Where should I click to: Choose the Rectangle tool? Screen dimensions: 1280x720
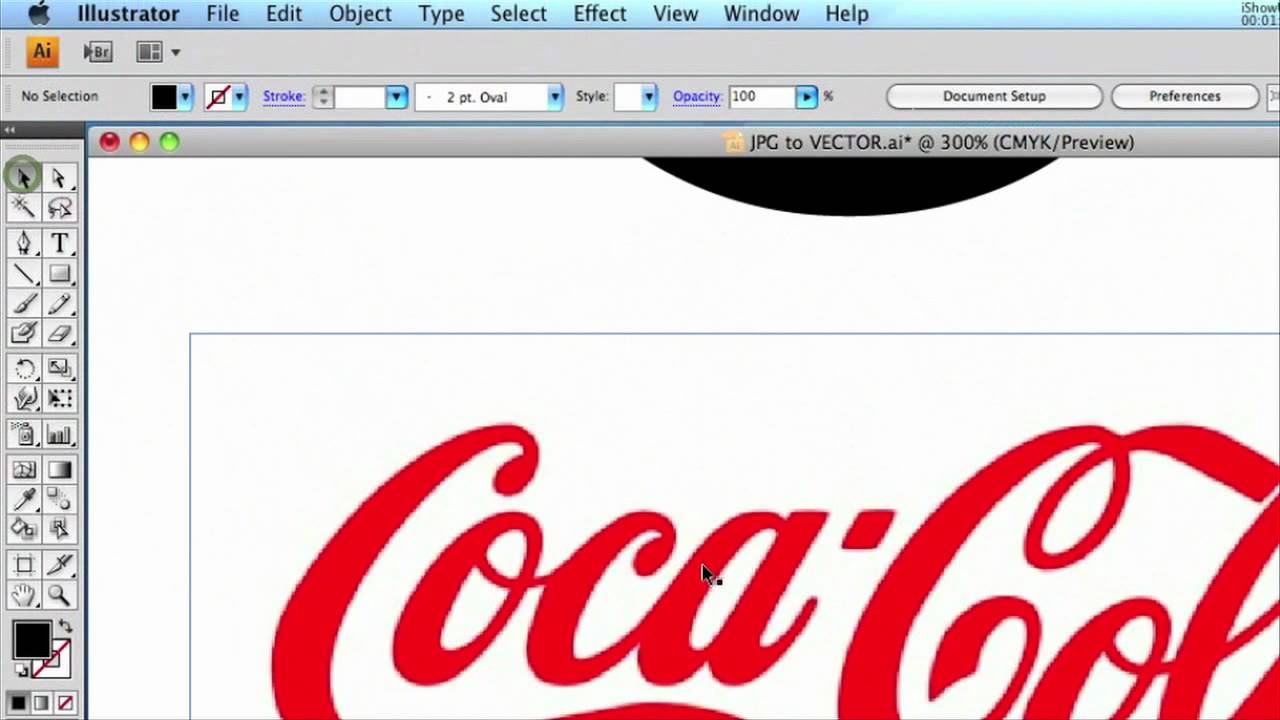pos(59,274)
